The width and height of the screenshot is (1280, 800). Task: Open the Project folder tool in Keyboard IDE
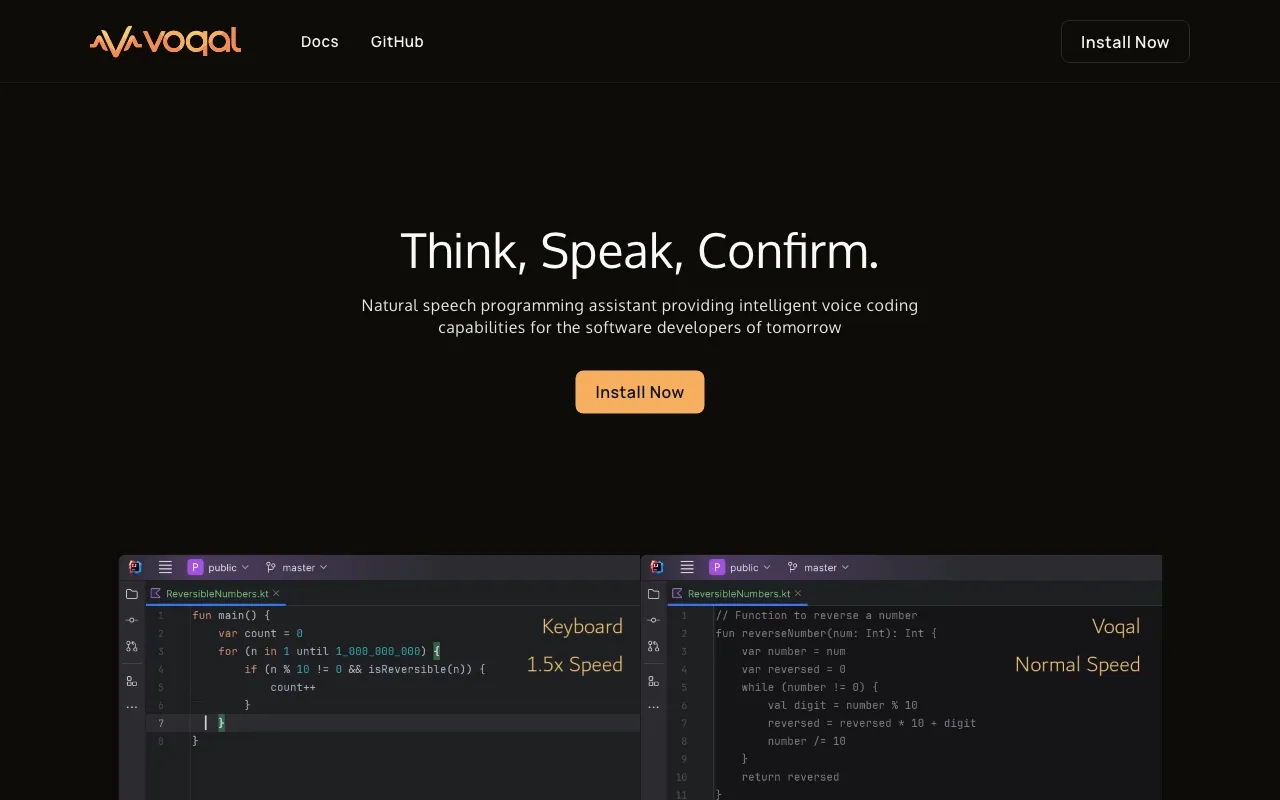132,594
